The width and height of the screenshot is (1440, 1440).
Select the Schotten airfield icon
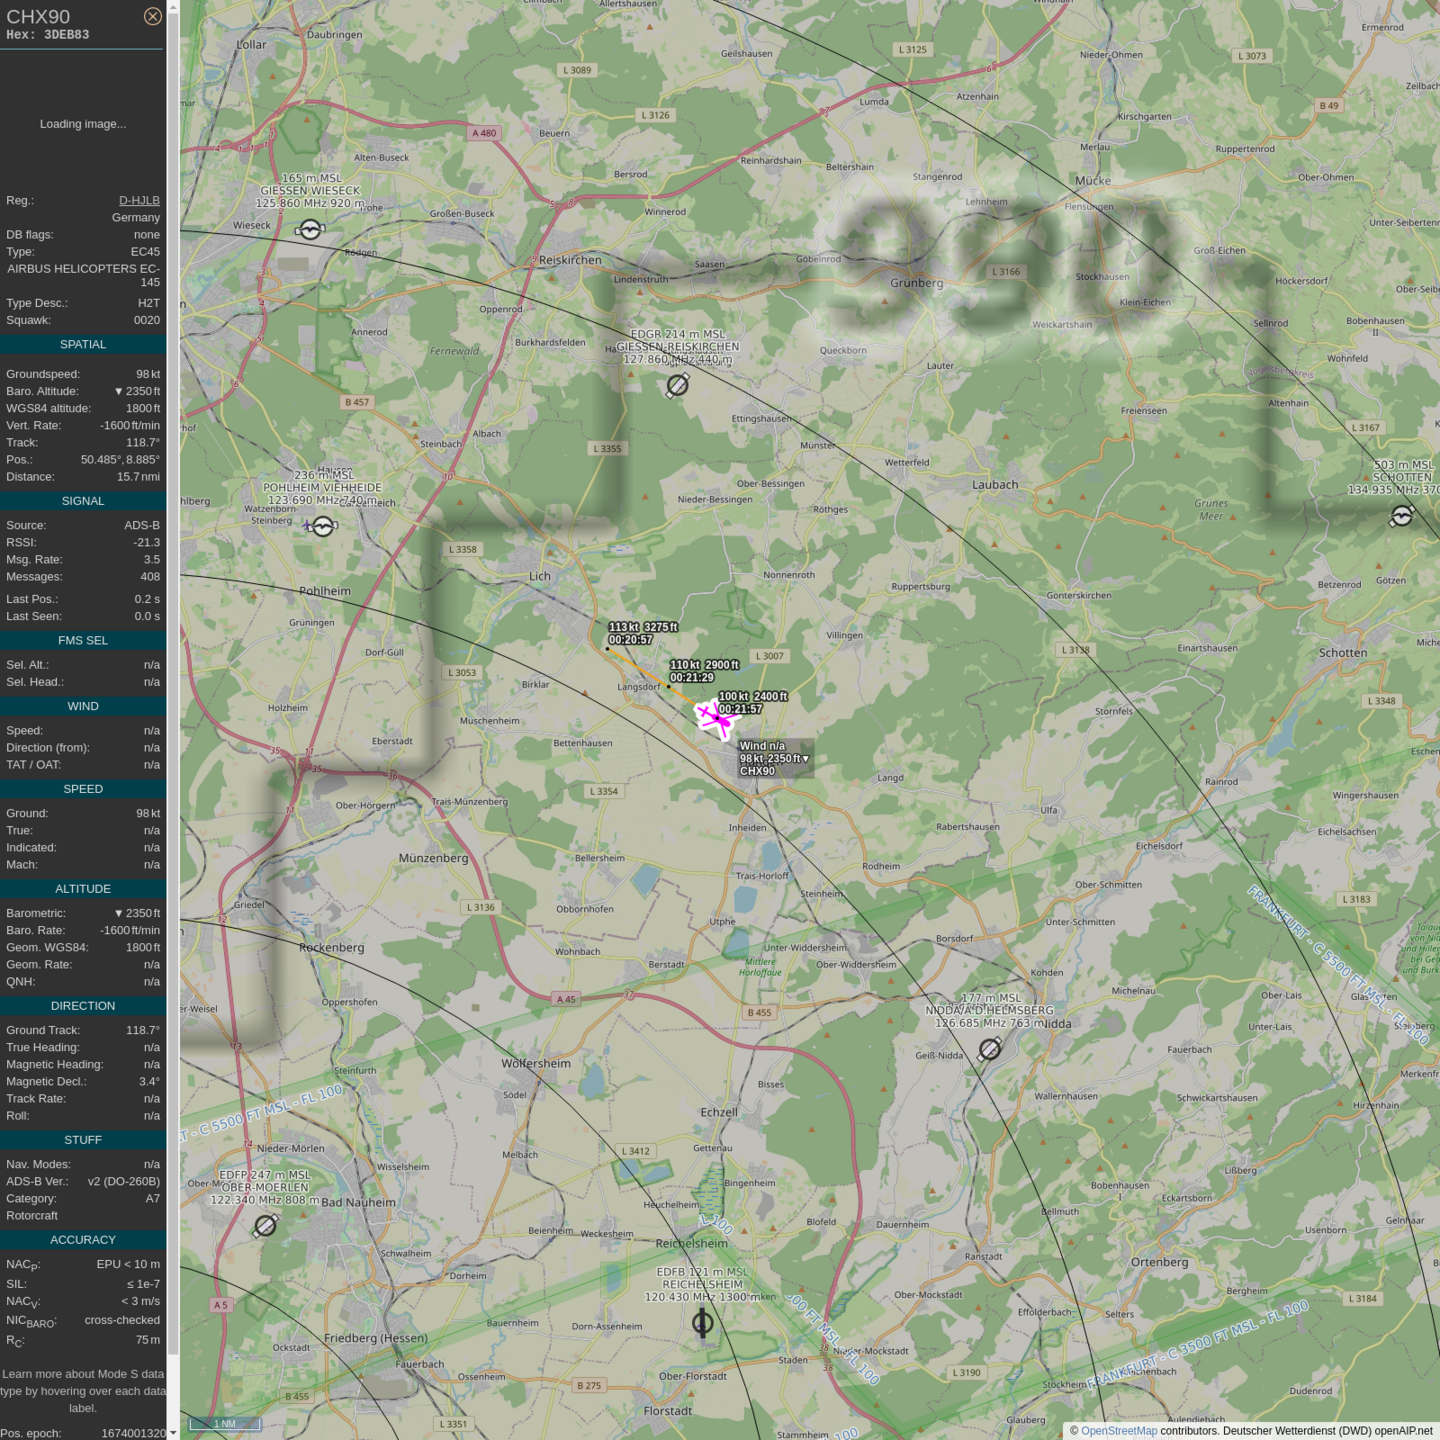click(1402, 515)
